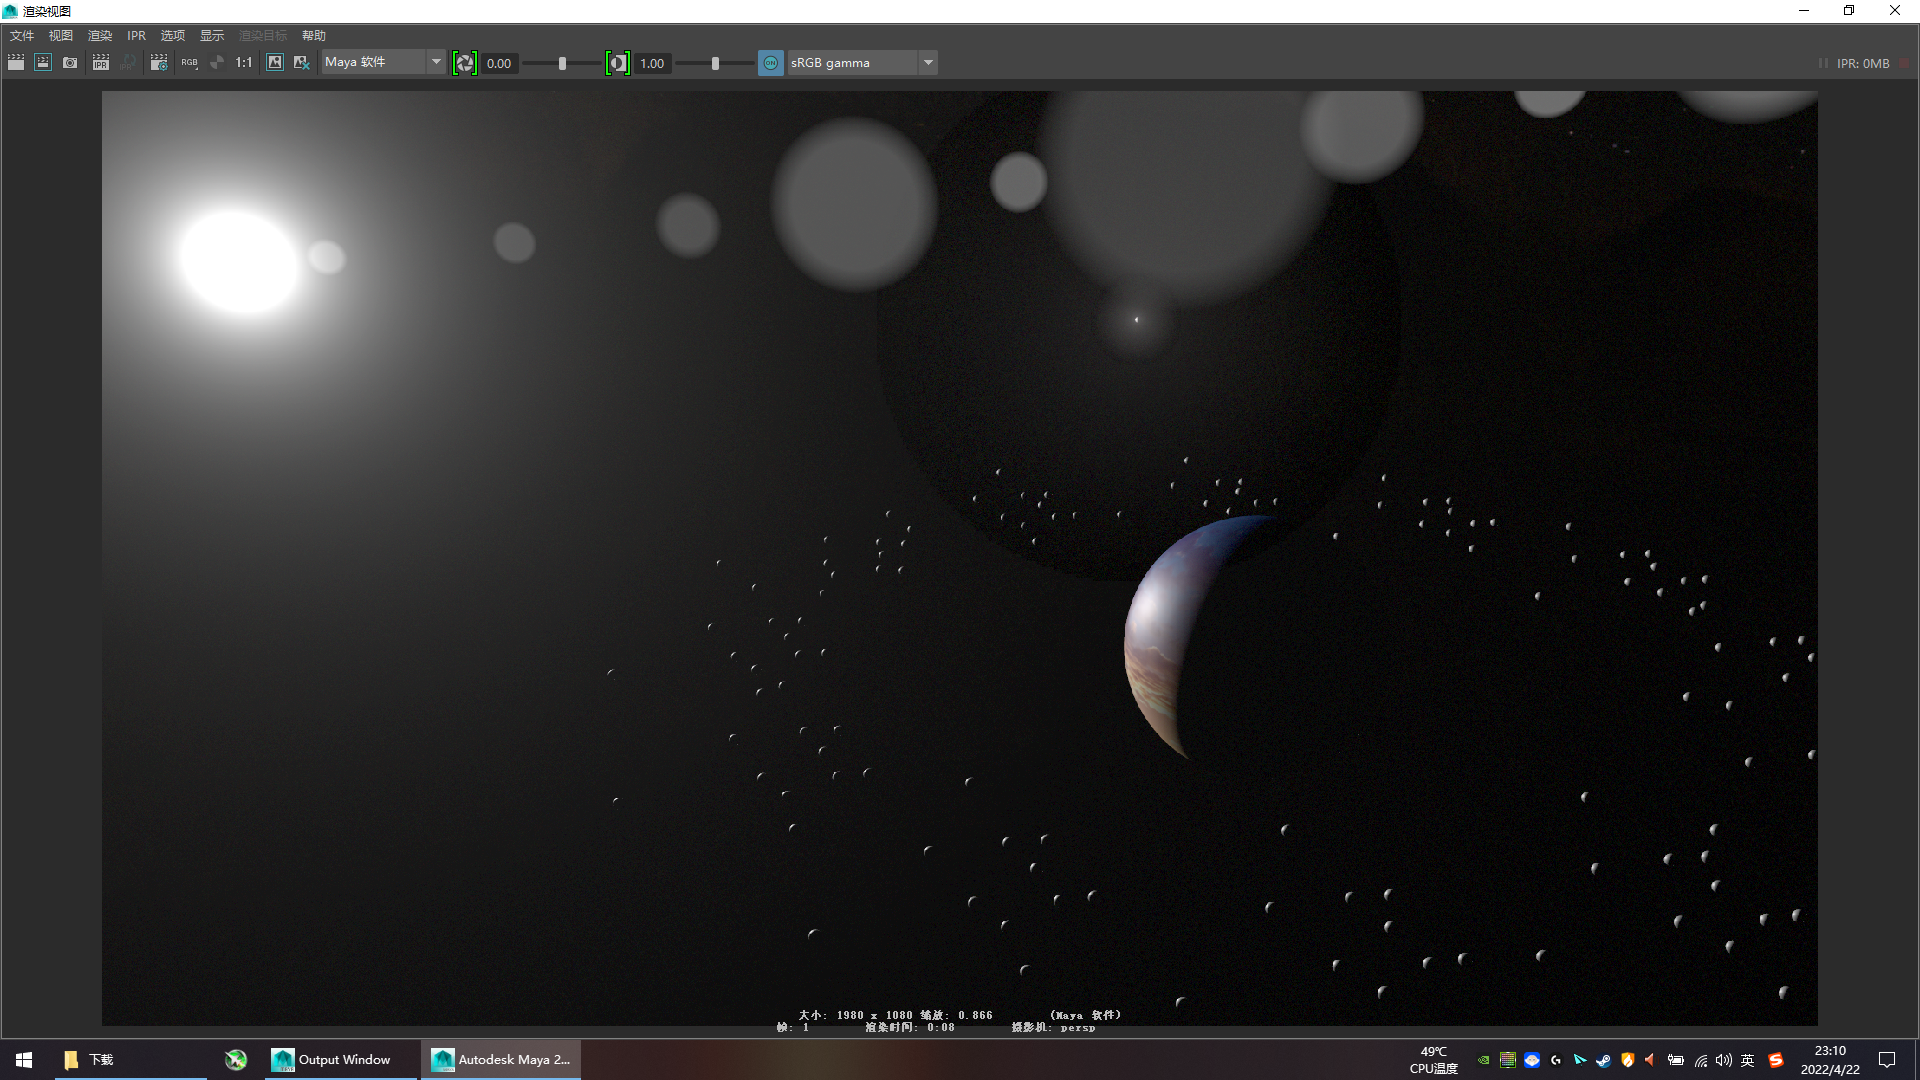Set real size with the 1:1 button
The image size is (1920, 1080).
click(244, 62)
